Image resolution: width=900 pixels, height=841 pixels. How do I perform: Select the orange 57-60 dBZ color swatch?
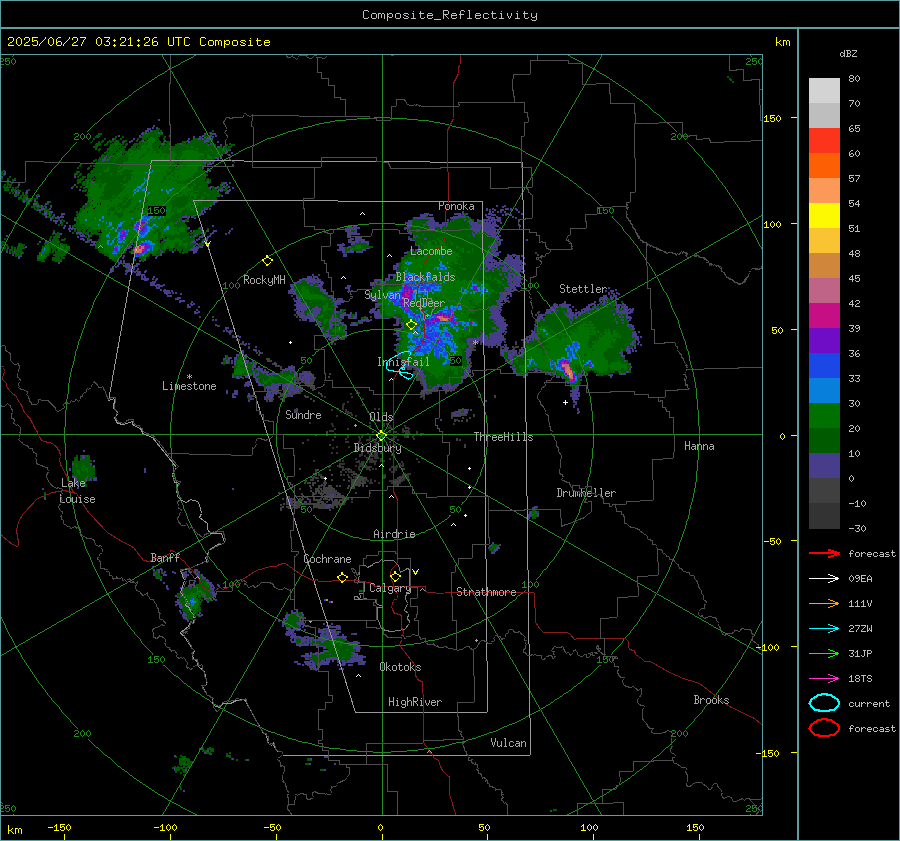pos(824,166)
